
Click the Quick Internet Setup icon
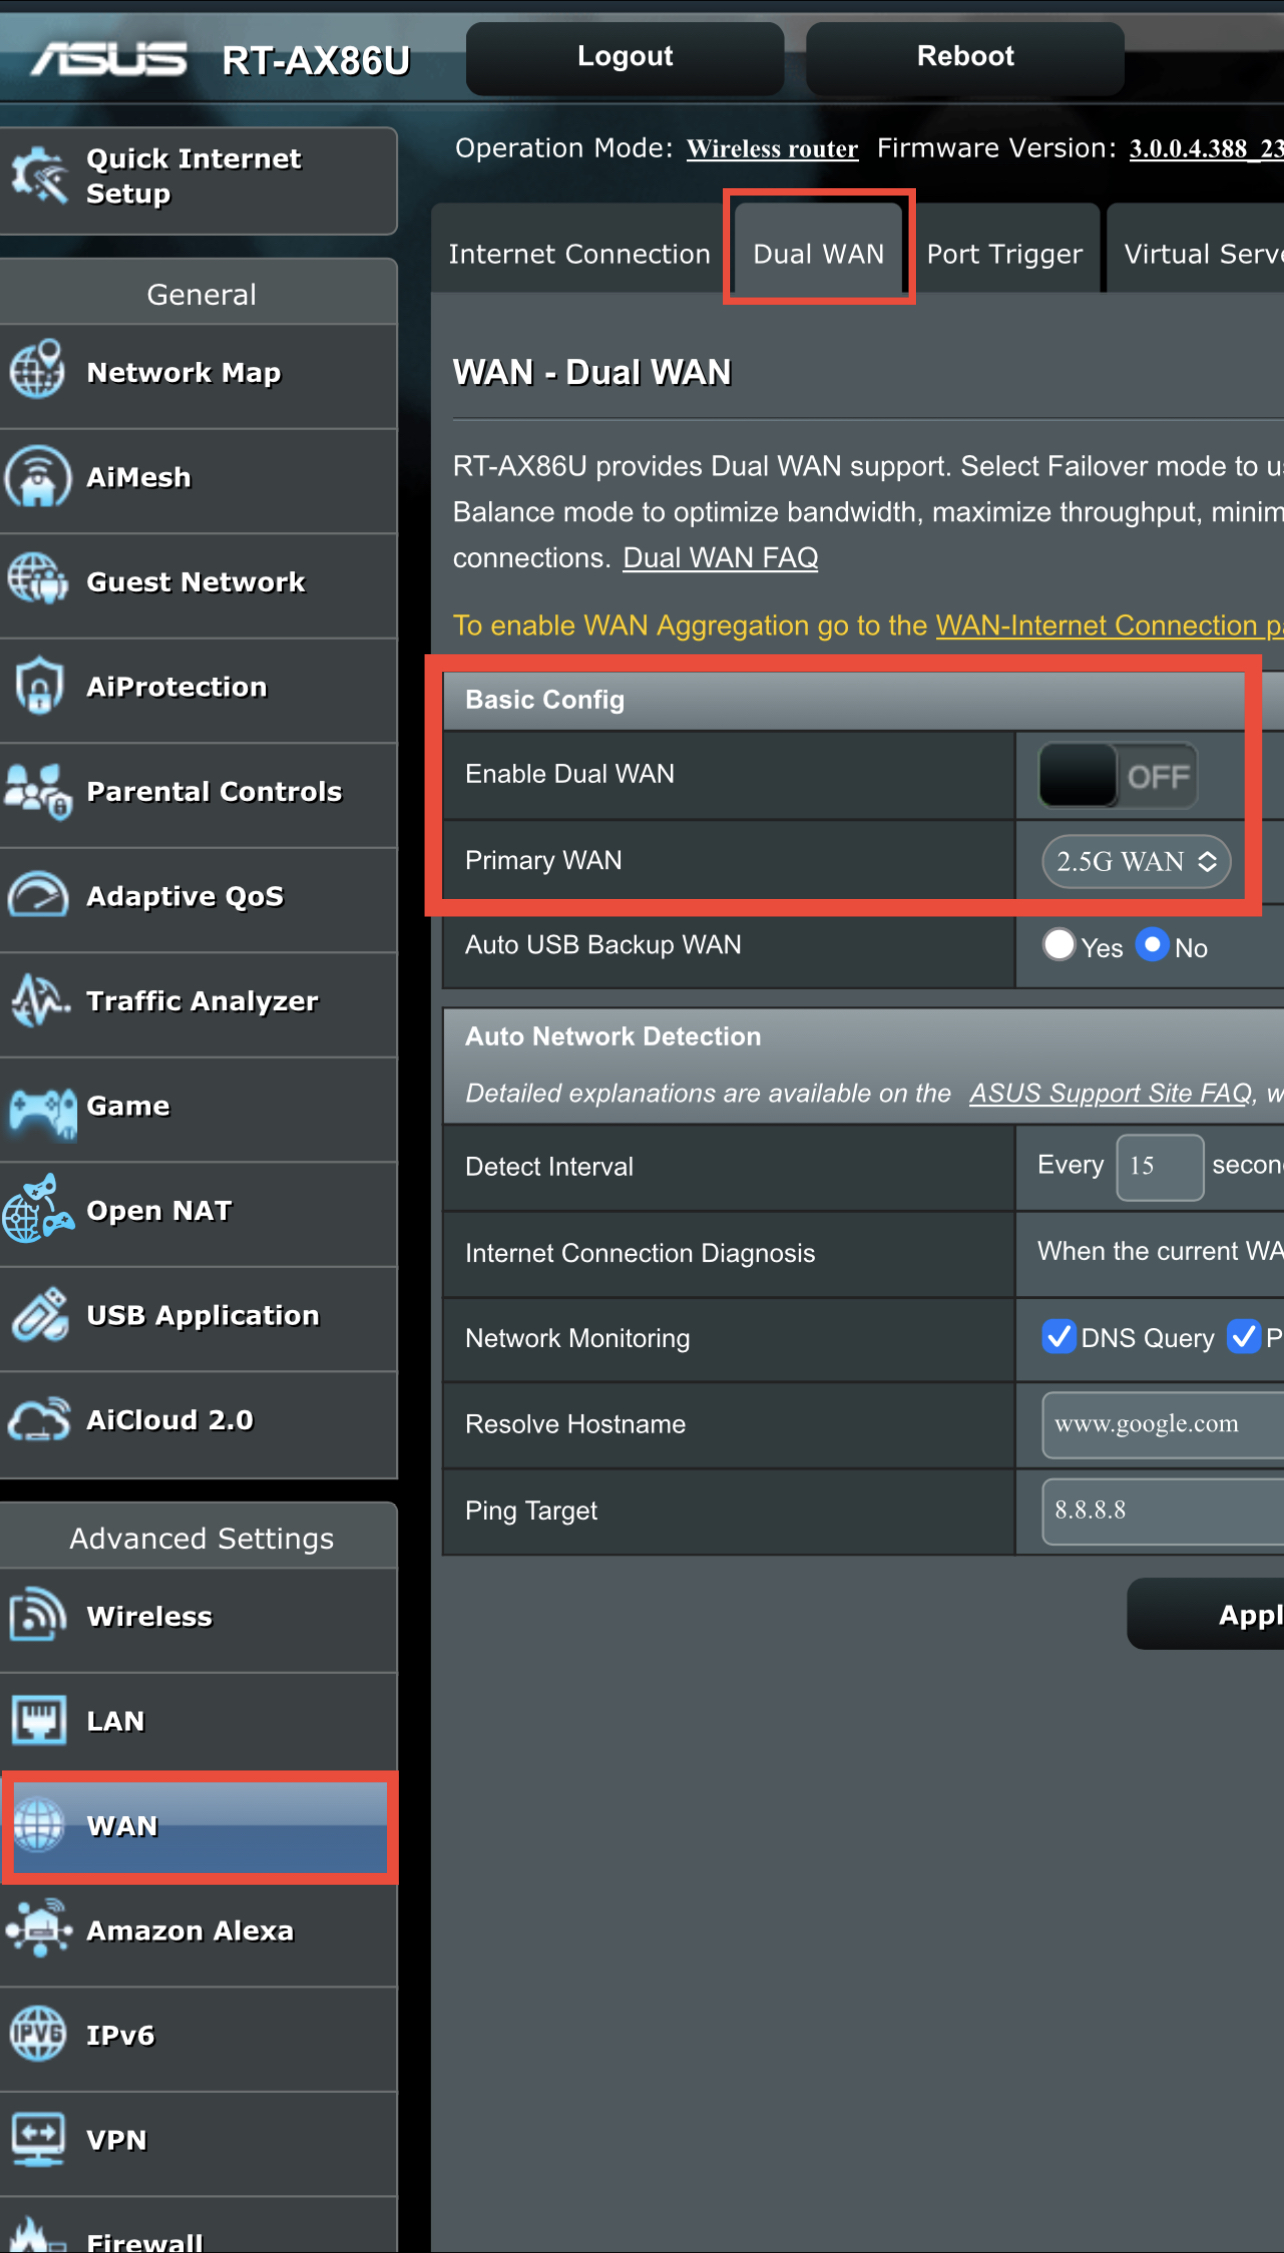pos(40,176)
